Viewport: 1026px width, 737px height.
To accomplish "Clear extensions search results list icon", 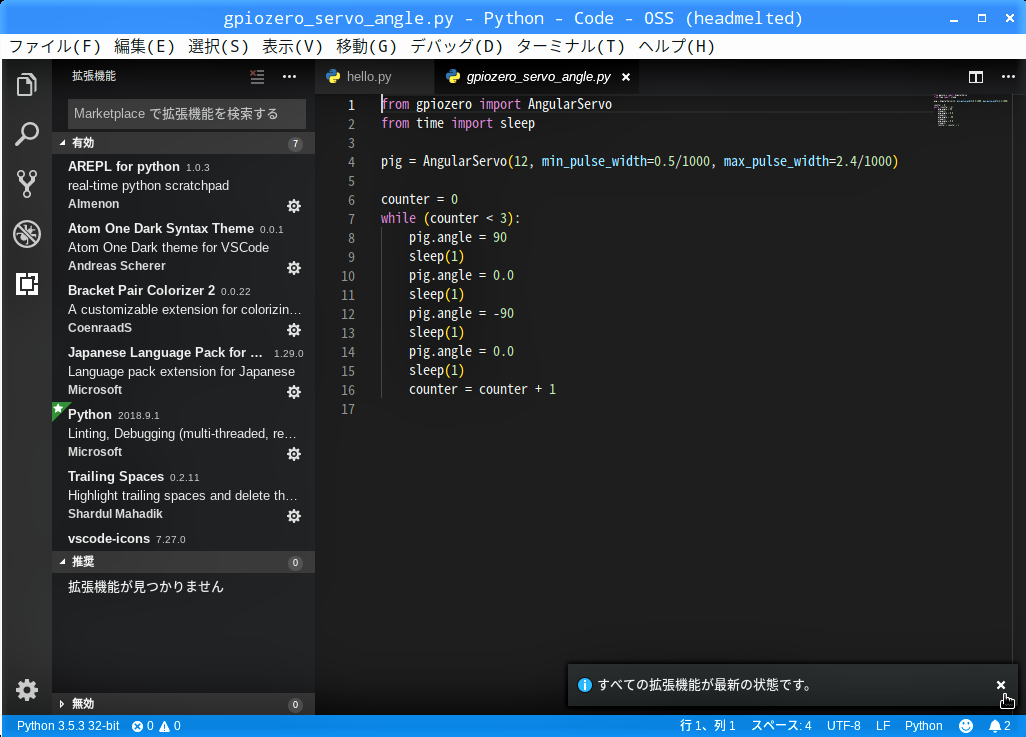I will coord(257,77).
